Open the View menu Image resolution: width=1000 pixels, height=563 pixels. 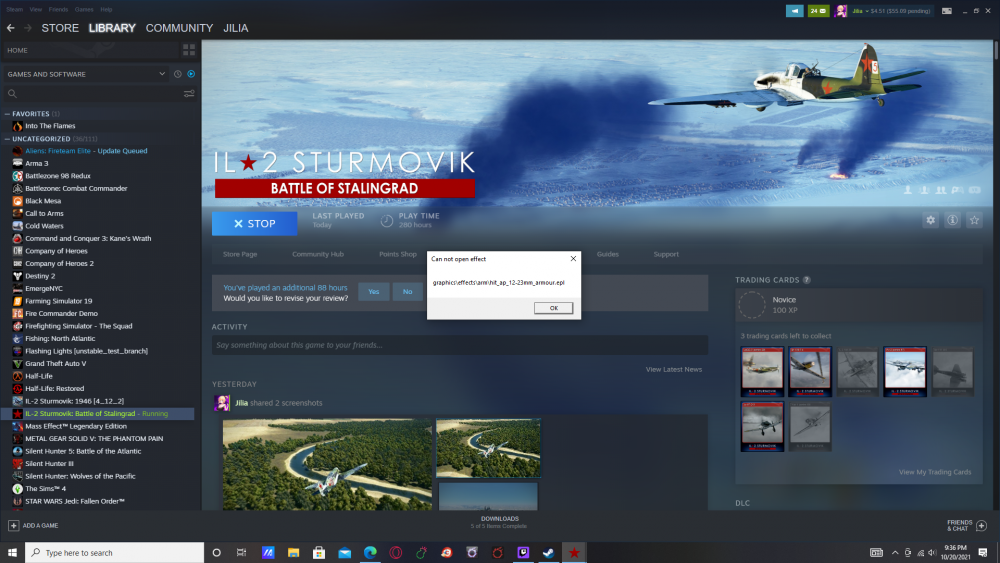pos(36,10)
